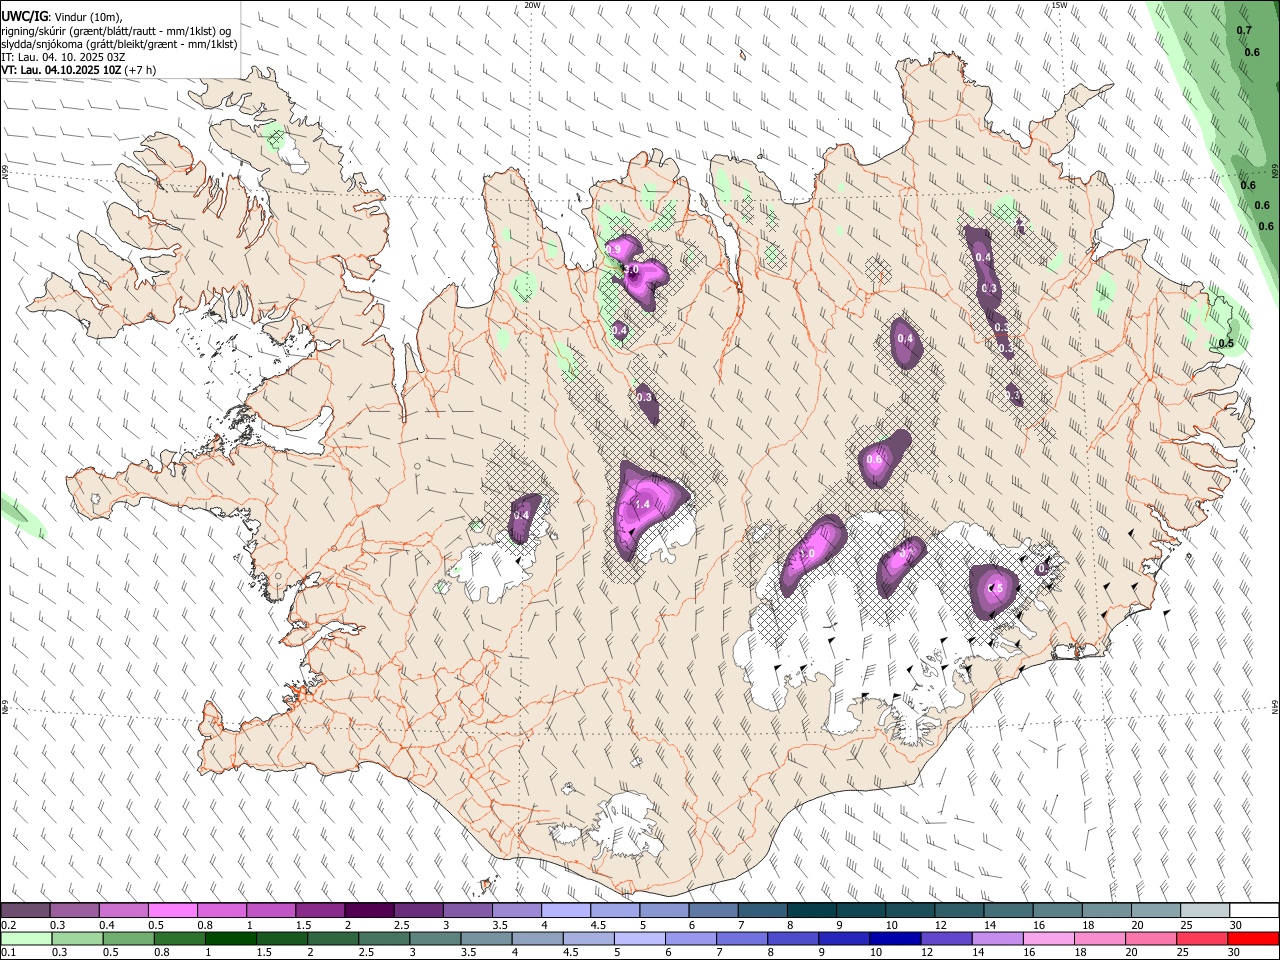Click the '0.5' rain value on east coast
This screenshot has height=960, width=1280.
tap(1227, 344)
